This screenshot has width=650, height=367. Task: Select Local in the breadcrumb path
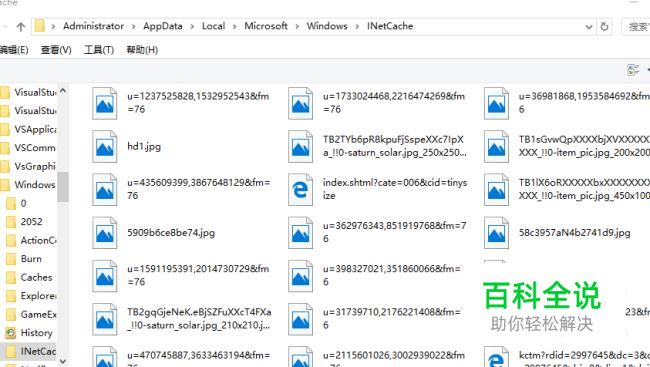[213, 26]
